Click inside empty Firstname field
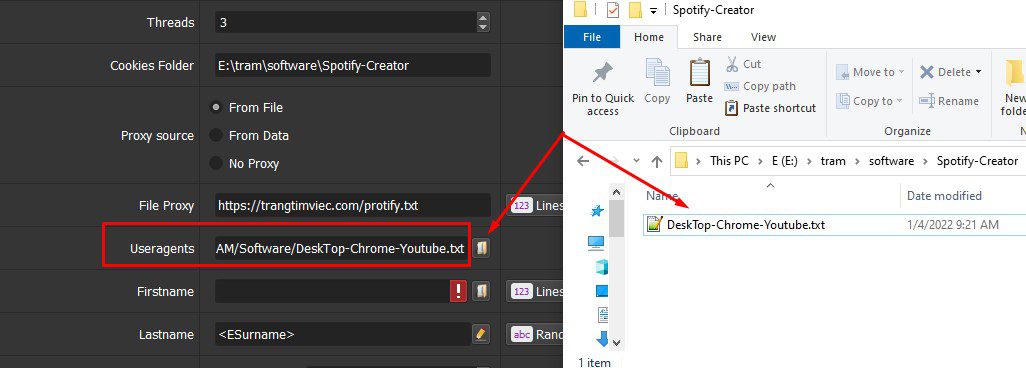Viewport: 1026px width, 368px height. click(332, 291)
